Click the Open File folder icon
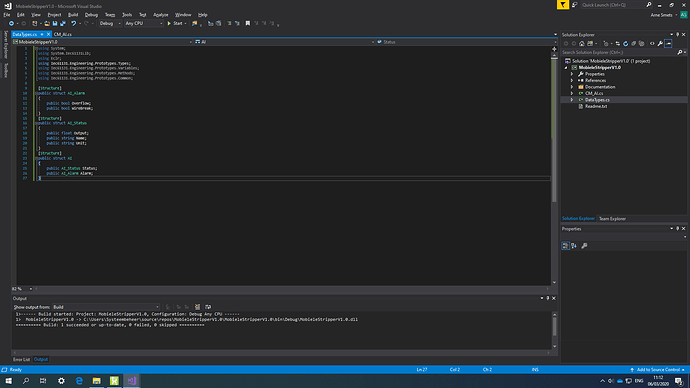Viewport: 690px width, 388px height. [x=47, y=23]
